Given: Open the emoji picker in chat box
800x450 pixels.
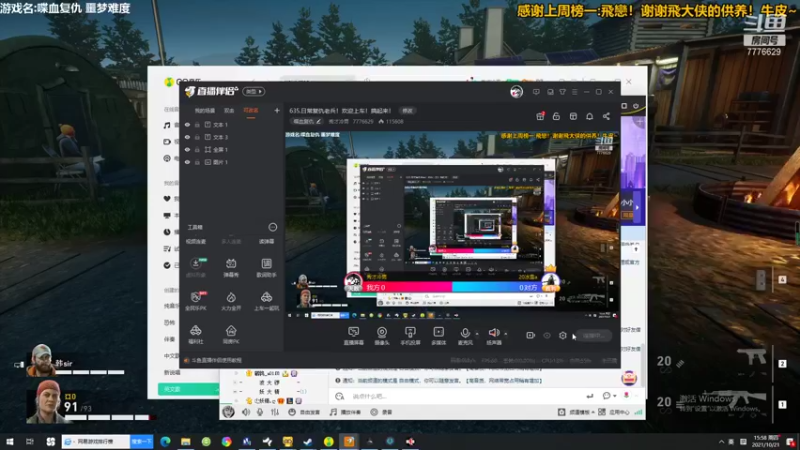Looking at the screenshot, I should (x=340, y=396).
